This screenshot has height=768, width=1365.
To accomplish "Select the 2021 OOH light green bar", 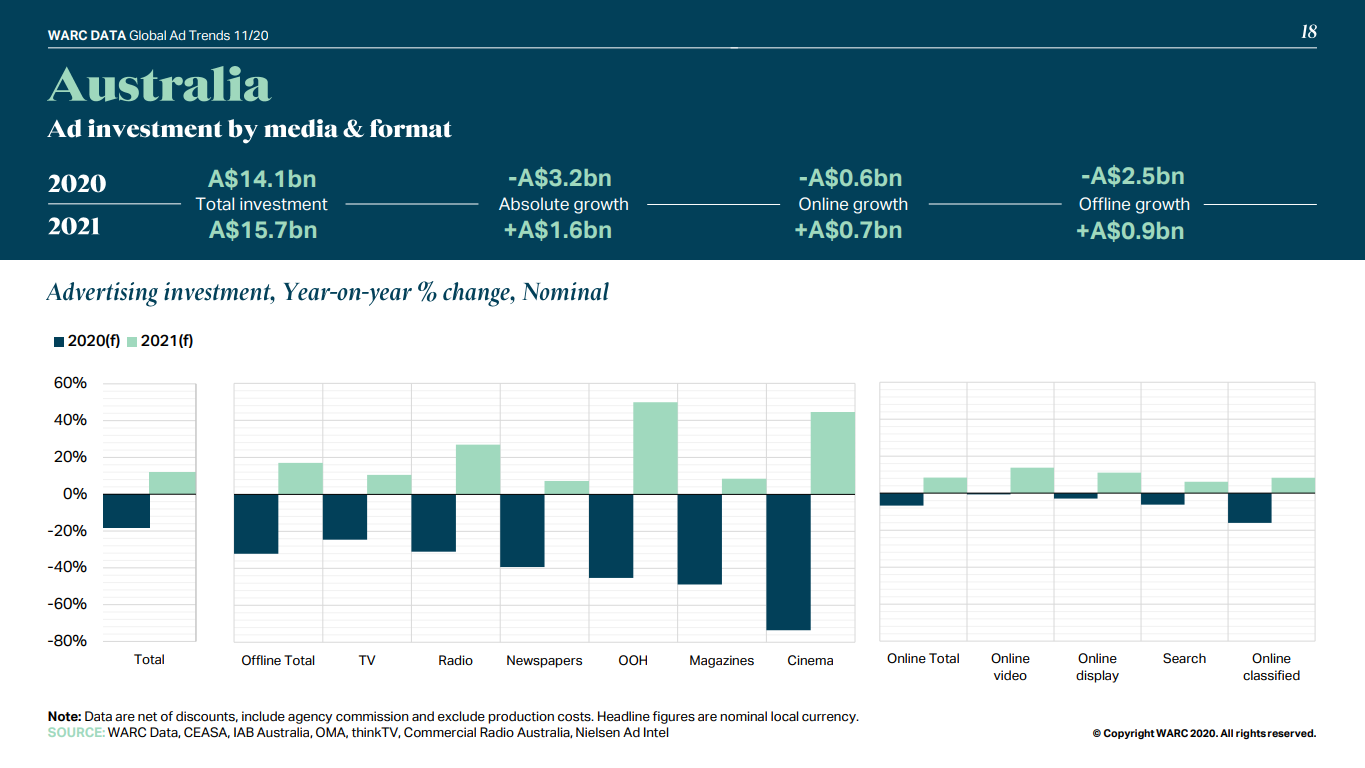I will [655, 448].
